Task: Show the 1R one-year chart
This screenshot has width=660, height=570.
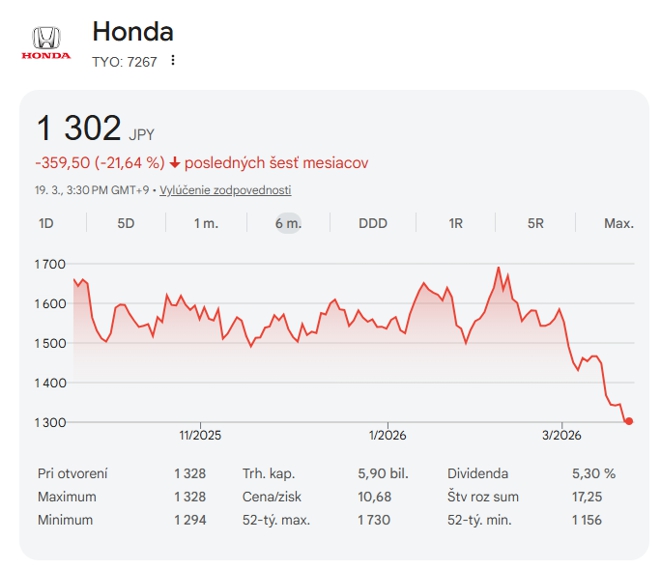Action: coord(455,223)
